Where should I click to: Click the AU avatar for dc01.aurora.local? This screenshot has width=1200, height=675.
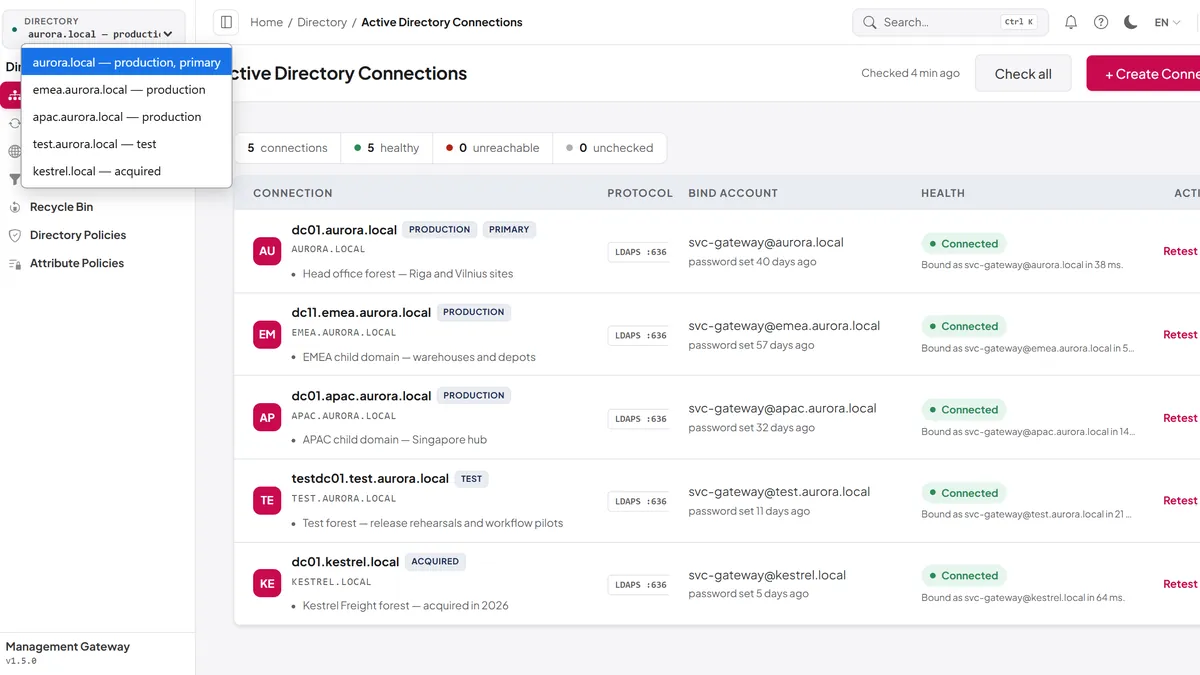(267, 251)
